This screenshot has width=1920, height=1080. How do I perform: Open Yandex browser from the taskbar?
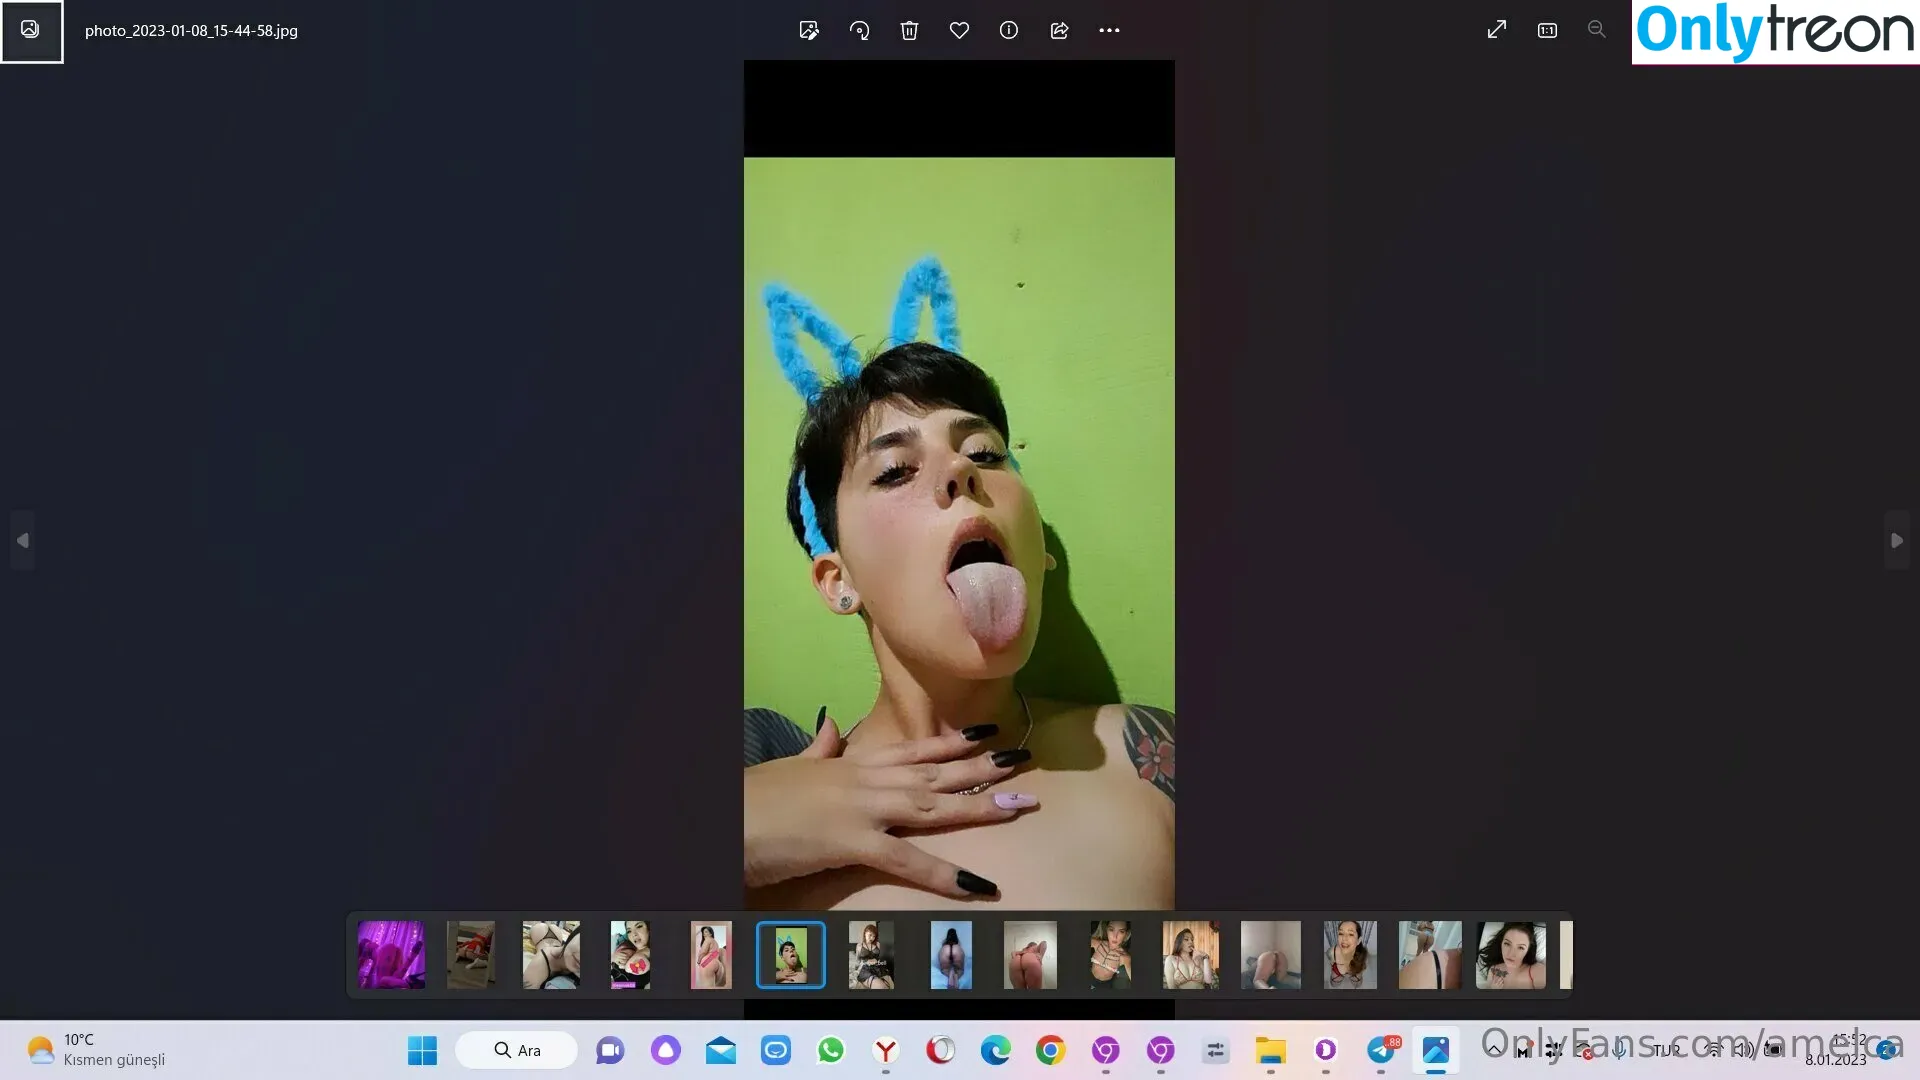[x=885, y=1050]
